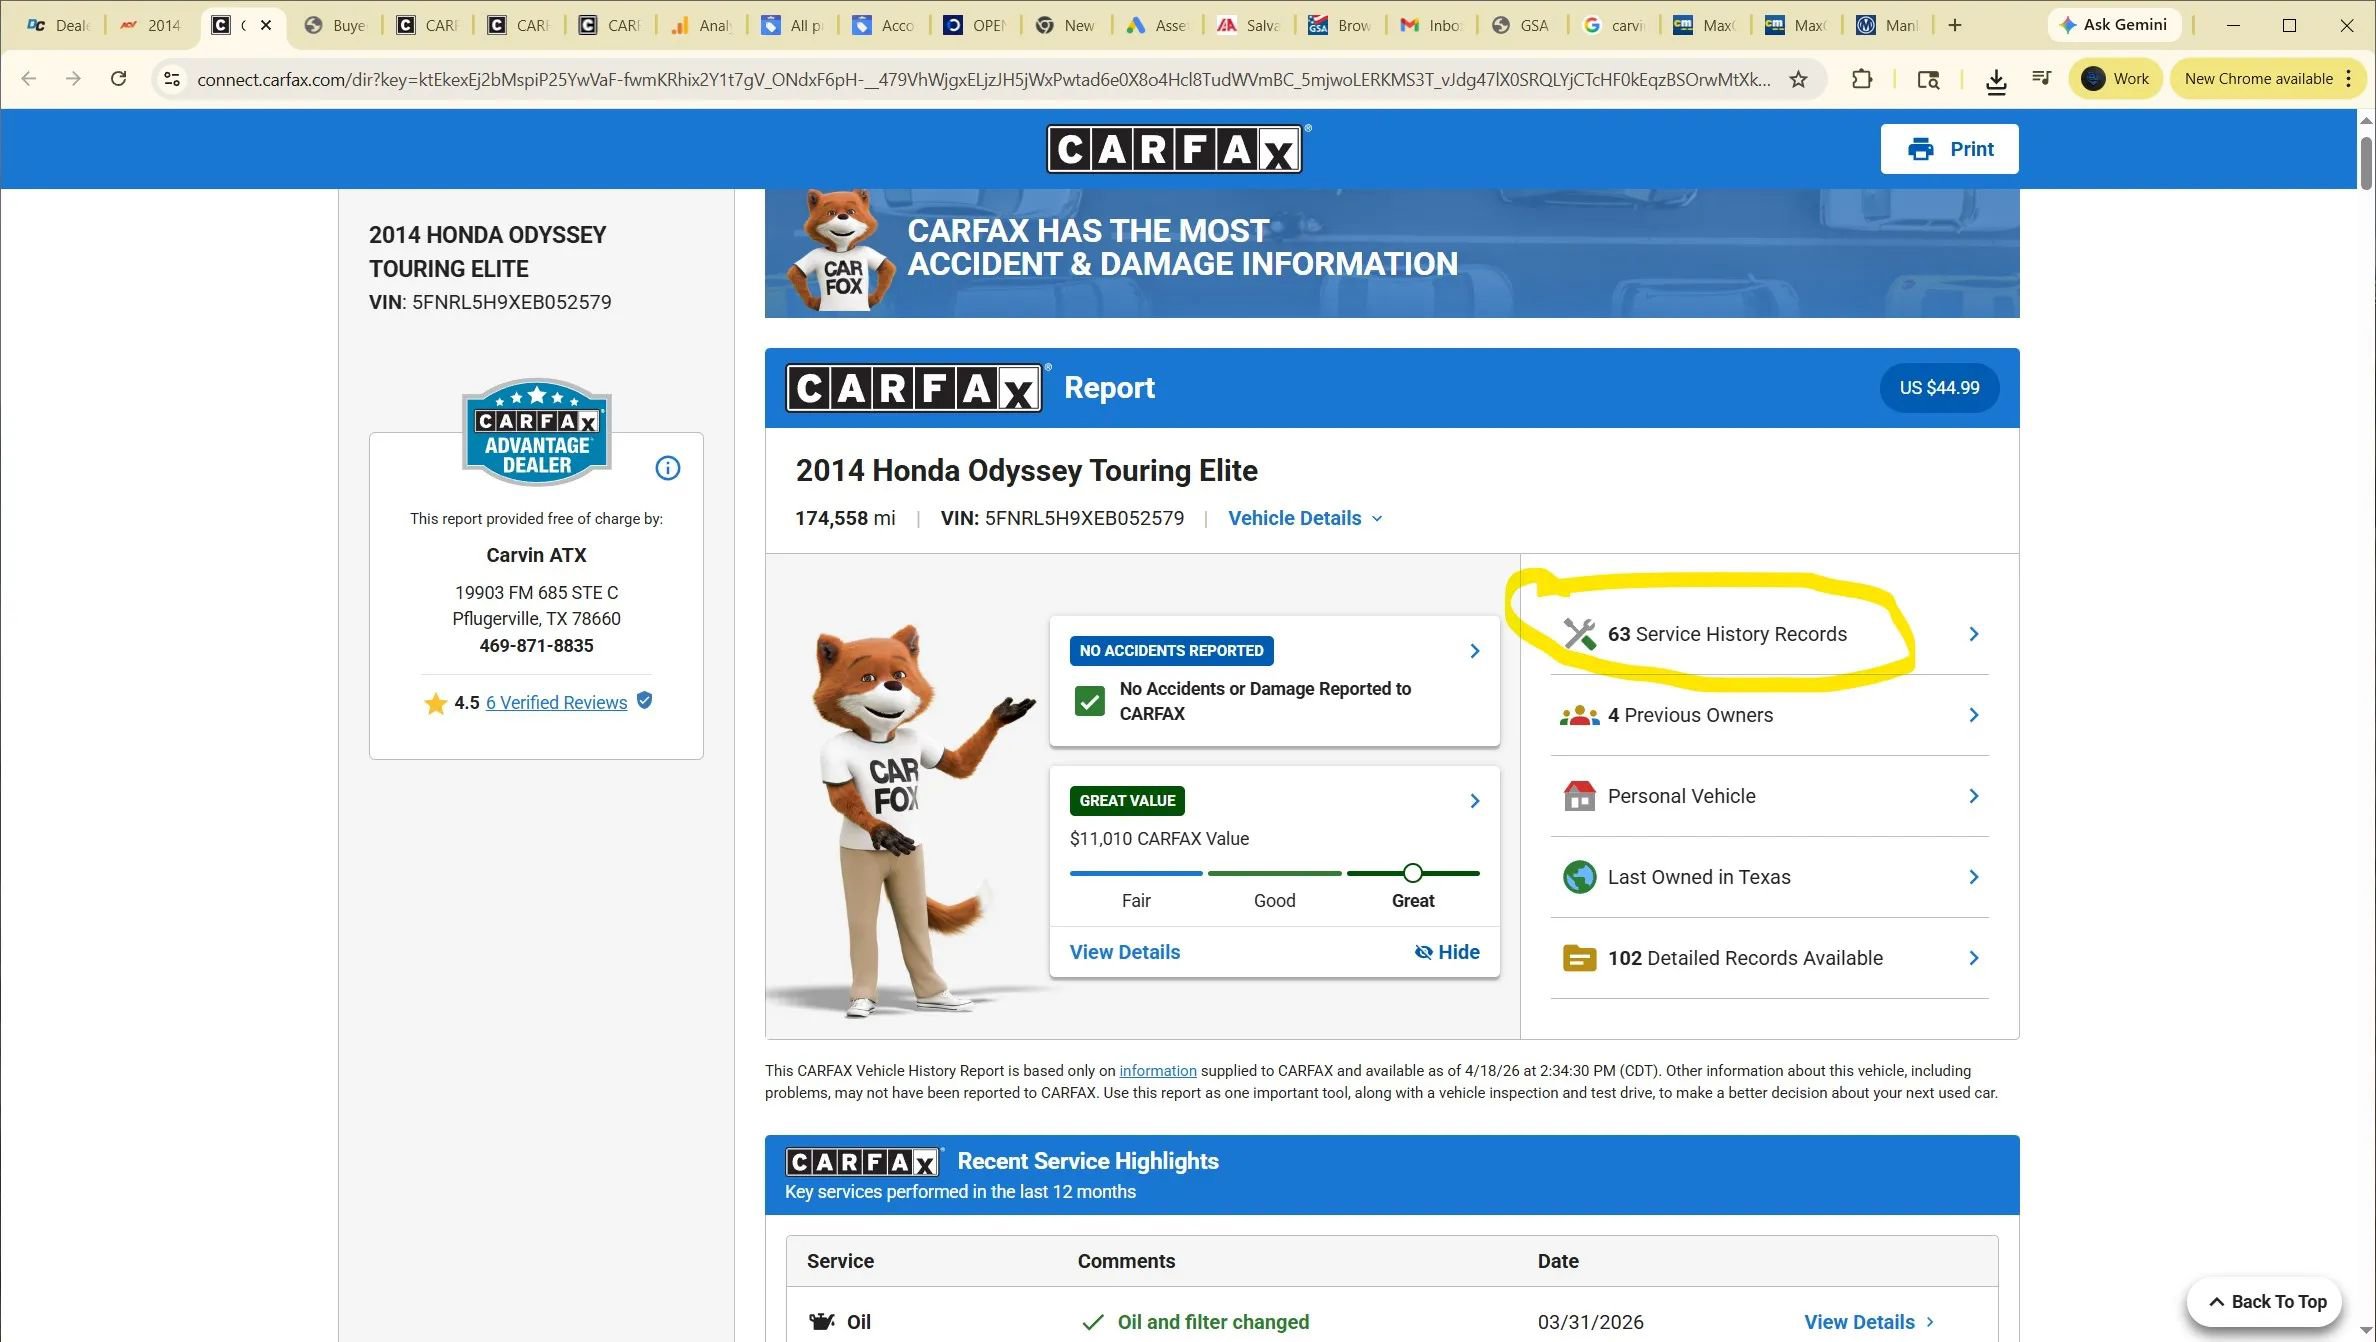Click the browser forward arrow
The image size is (2376, 1342).
click(73, 79)
